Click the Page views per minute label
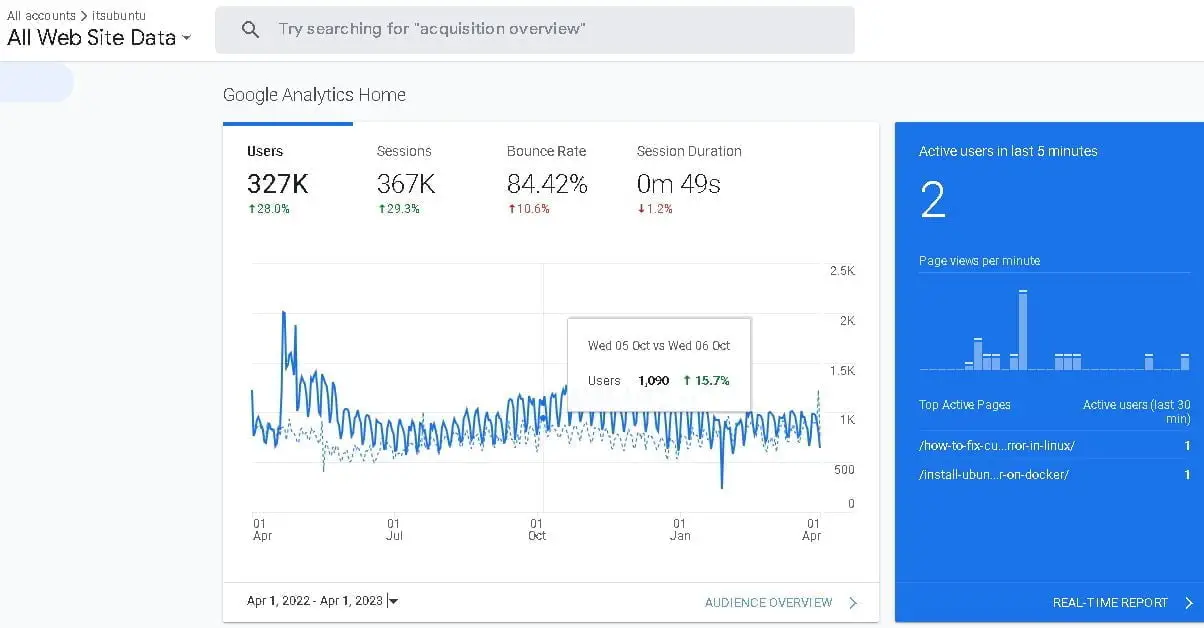The image size is (1204, 628). click(x=979, y=261)
